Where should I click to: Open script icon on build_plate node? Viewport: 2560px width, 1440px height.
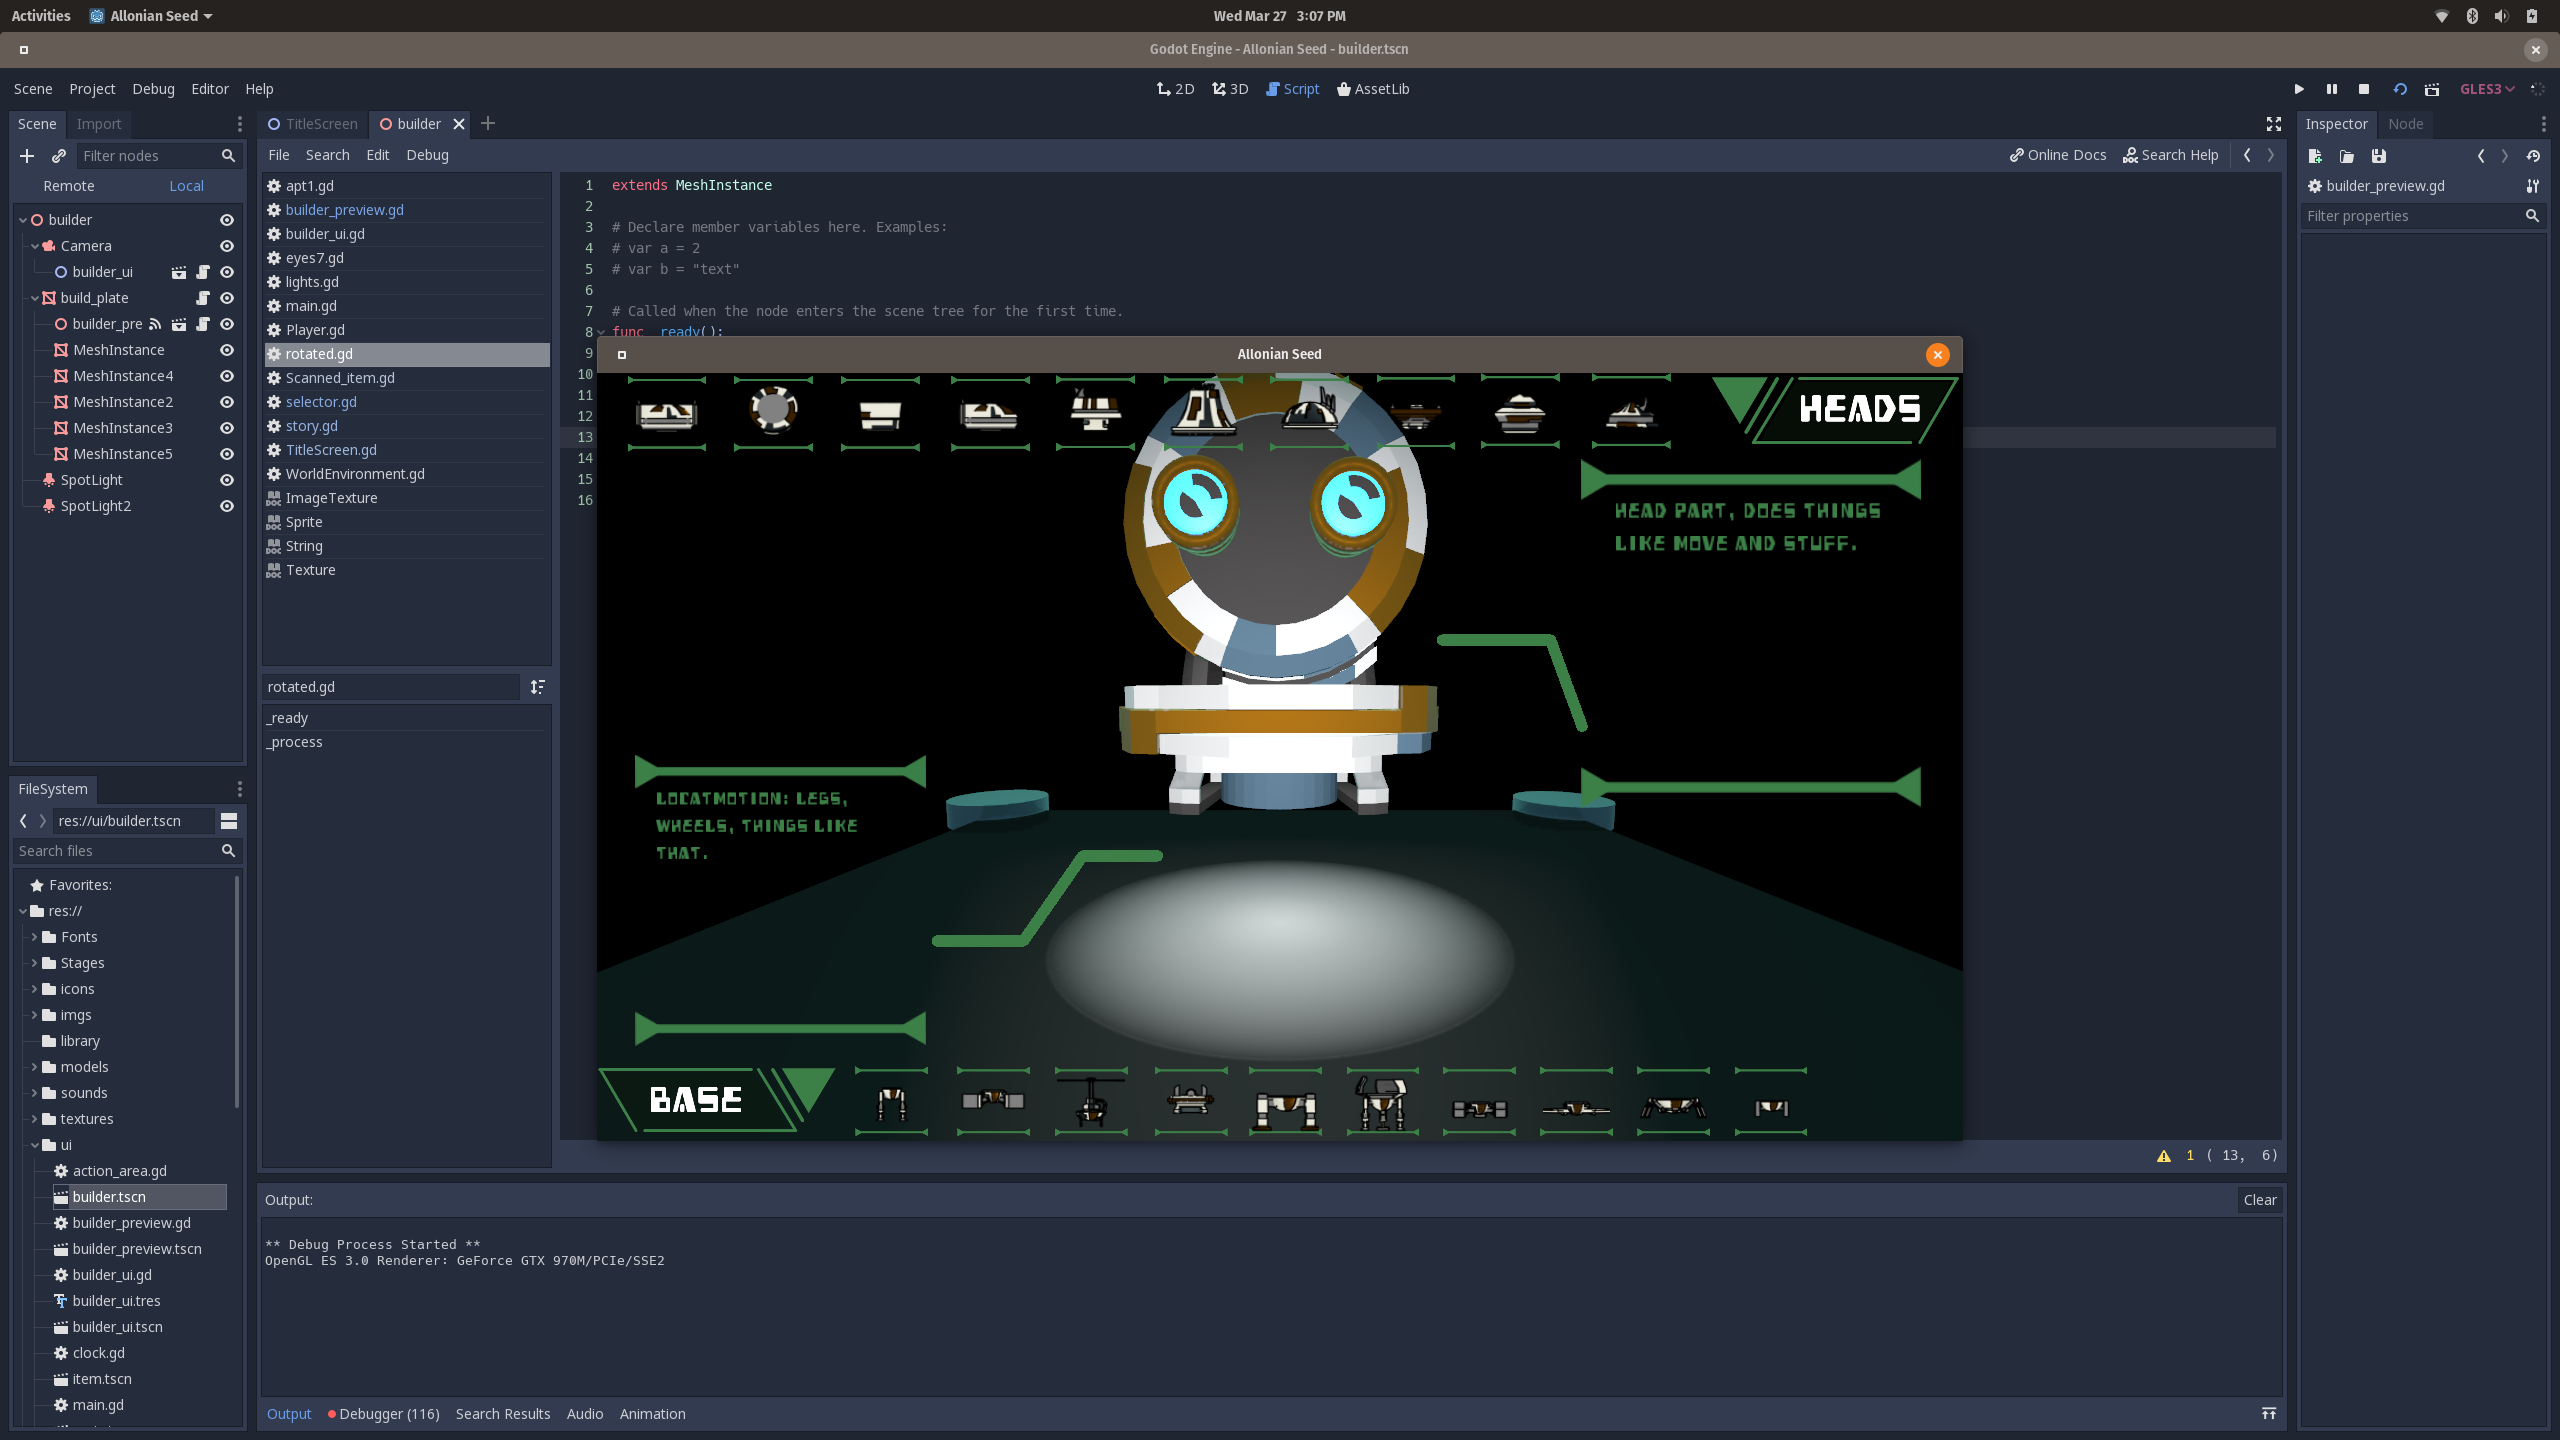pos(203,298)
